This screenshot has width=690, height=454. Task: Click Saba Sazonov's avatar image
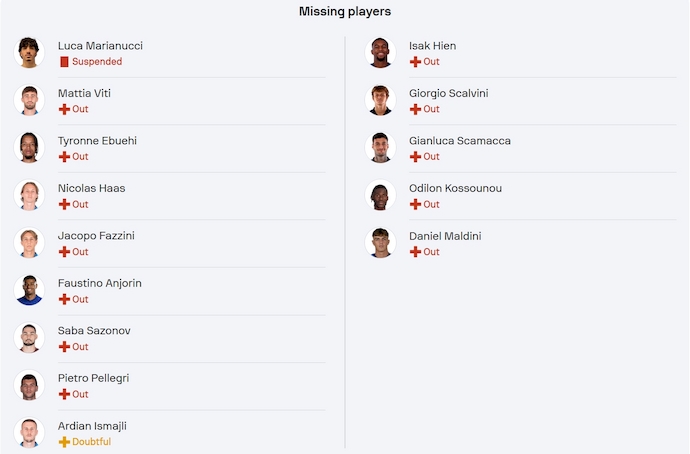(29, 337)
